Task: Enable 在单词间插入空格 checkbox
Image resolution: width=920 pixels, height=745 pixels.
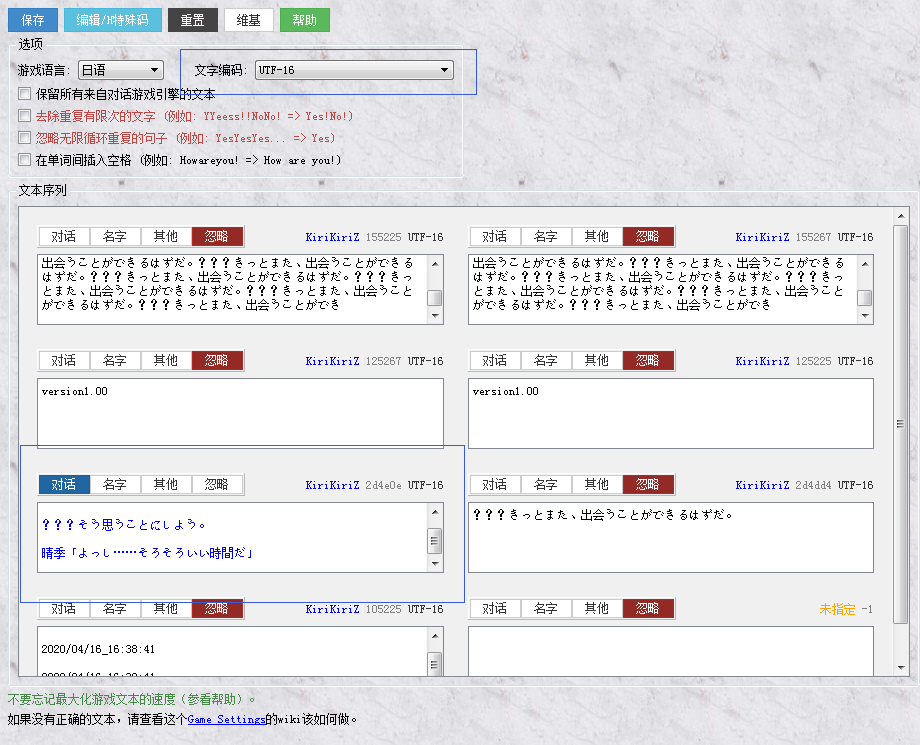Action: (25, 160)
